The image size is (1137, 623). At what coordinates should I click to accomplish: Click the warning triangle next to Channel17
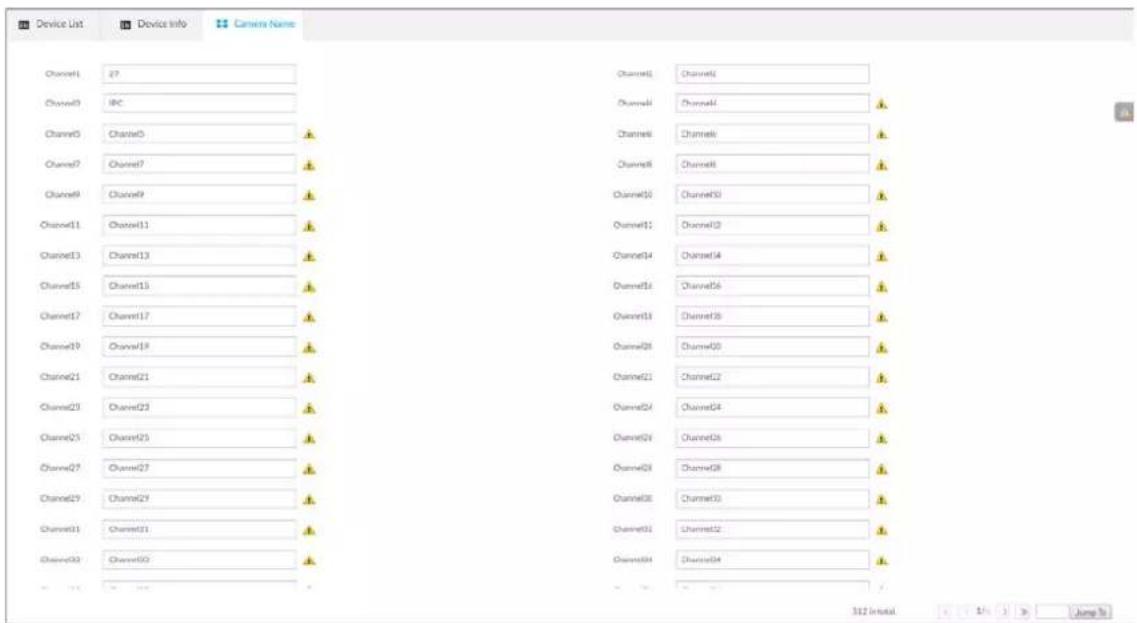310,317
